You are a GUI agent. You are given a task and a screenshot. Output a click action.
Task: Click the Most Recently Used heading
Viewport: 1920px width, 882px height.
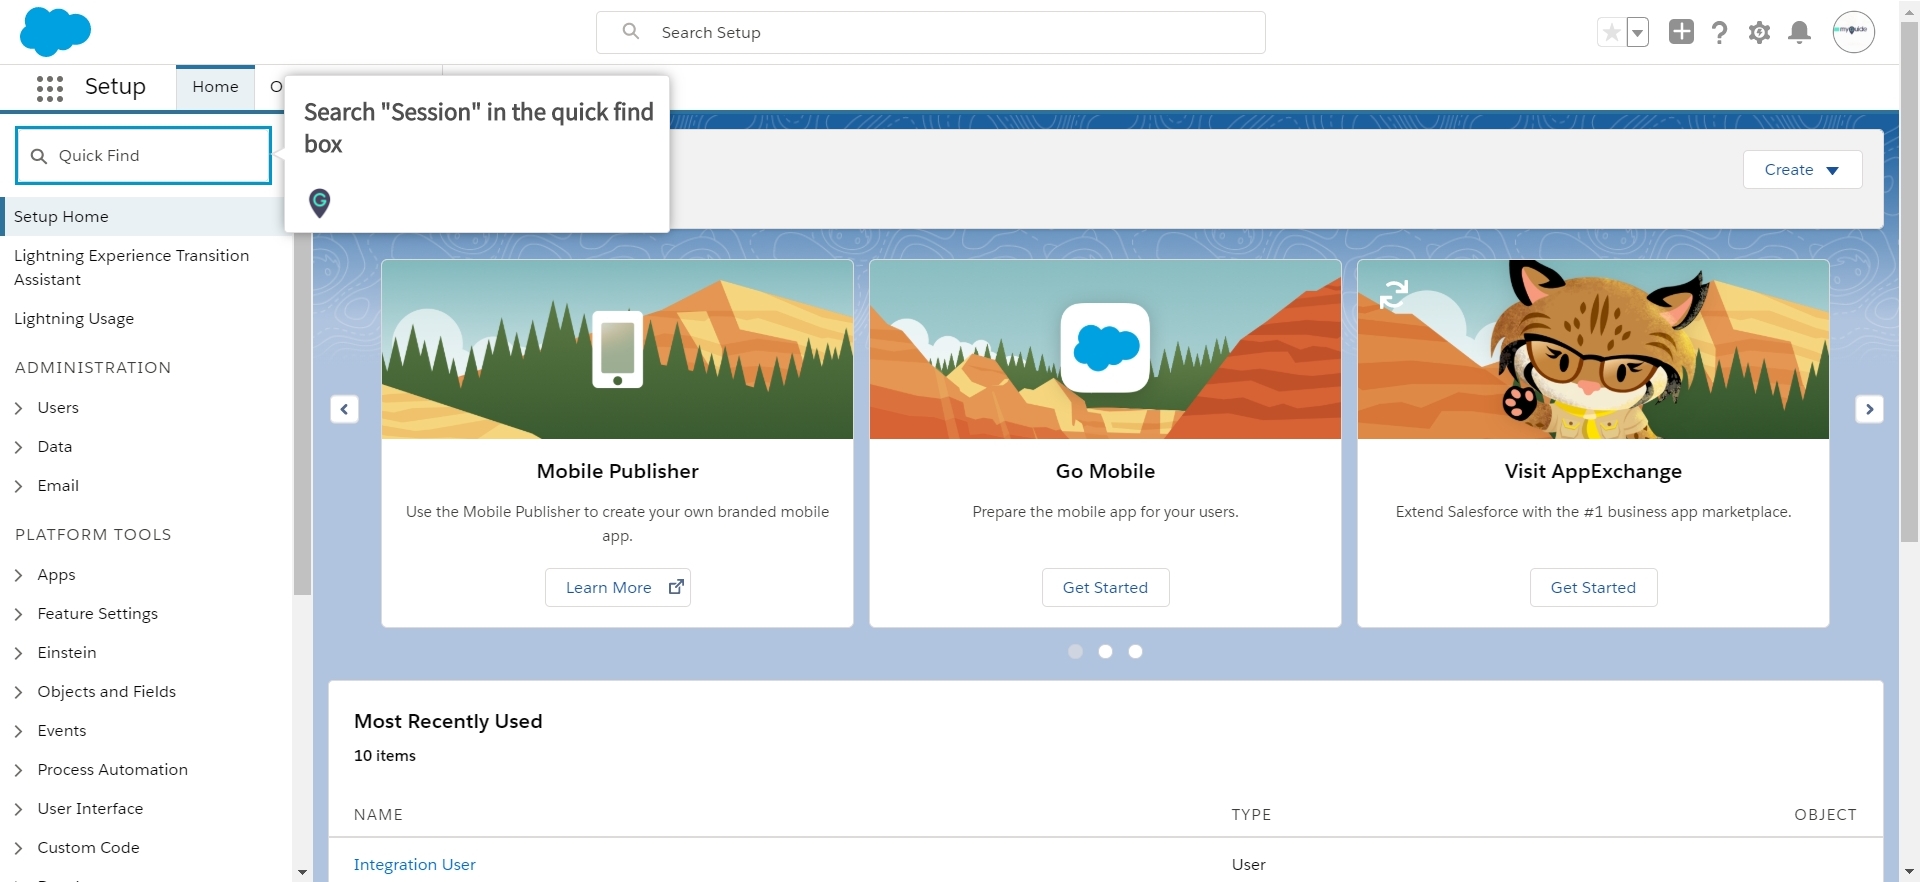[x=448, y=722]
